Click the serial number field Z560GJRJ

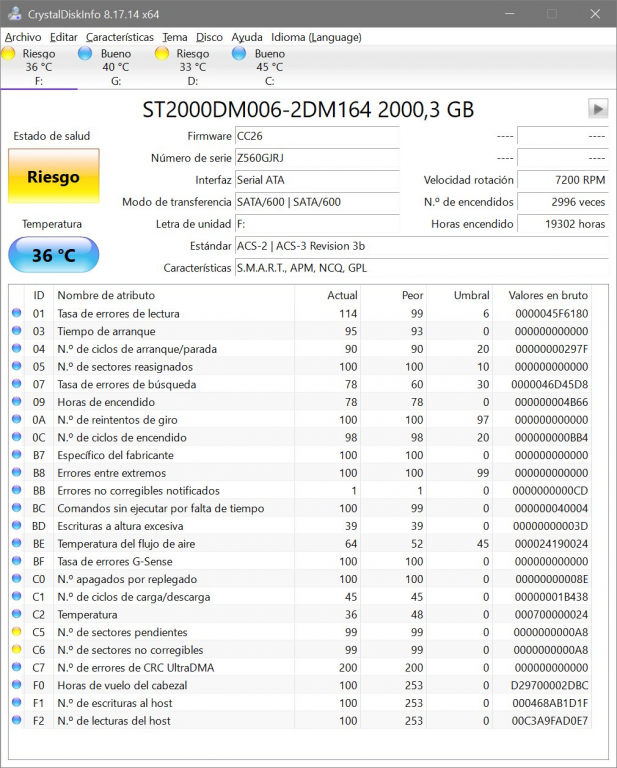pos(316,158)
